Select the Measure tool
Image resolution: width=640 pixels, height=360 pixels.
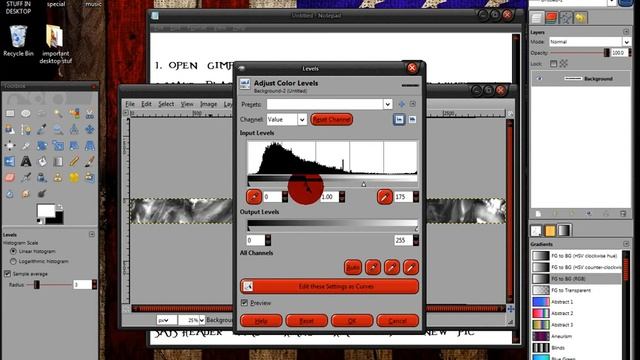74,129
